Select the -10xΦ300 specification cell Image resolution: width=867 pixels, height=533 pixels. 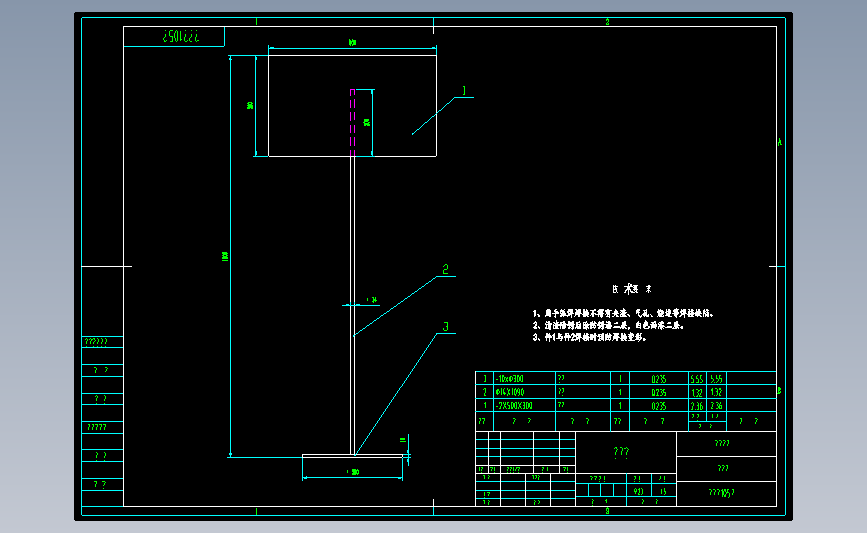pyautogui.click(x=524, y=379)
